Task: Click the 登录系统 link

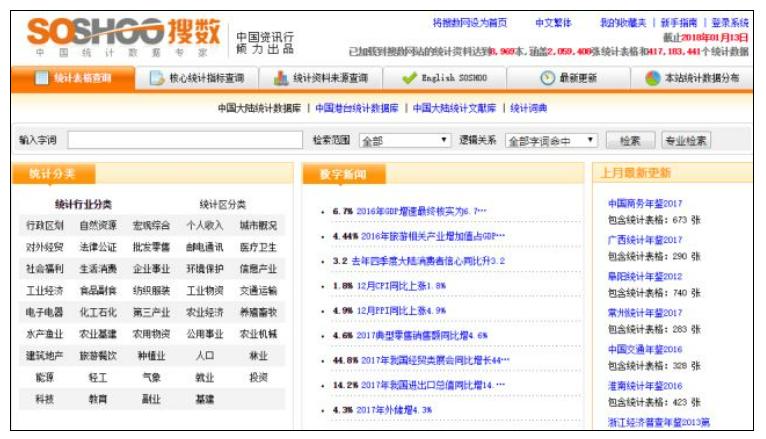Action: pyautogui.click(x=730, y=23)
